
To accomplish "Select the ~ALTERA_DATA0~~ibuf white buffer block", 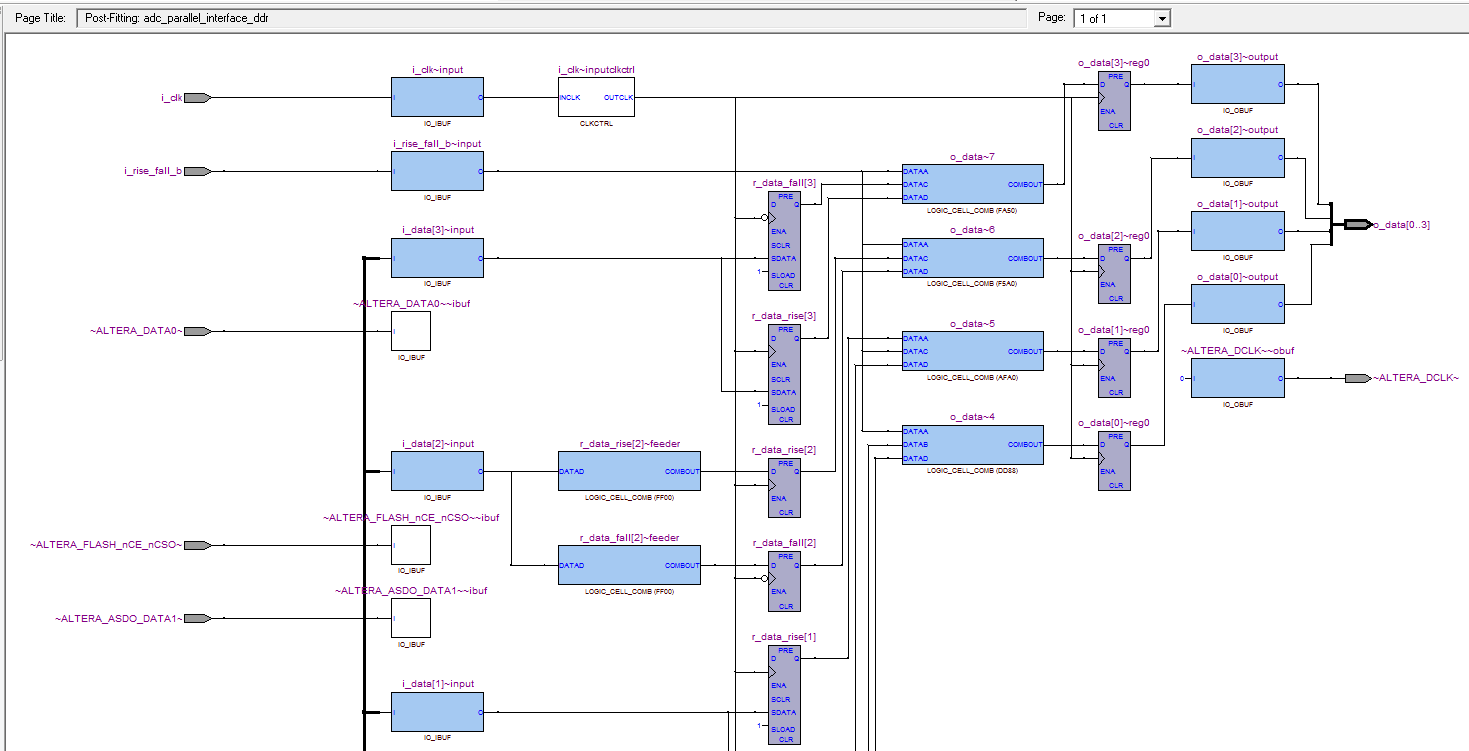I will pyautogui.click(x=411, y=331).
